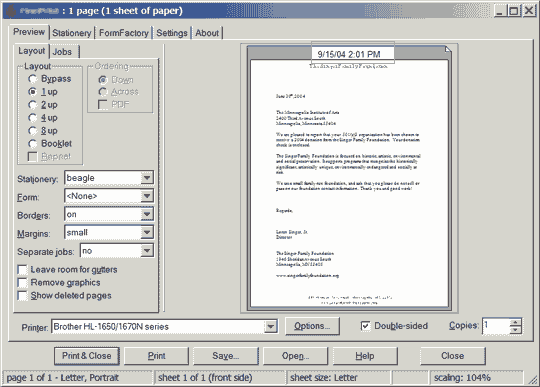The image size is (540, 387).
Task: Click the Print & Close button
Action: coord(86,356)
